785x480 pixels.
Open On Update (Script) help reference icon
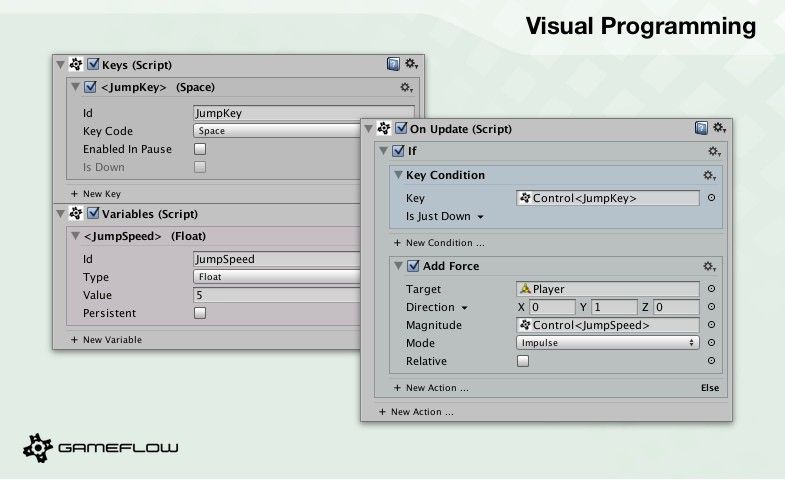coord(701,128)
